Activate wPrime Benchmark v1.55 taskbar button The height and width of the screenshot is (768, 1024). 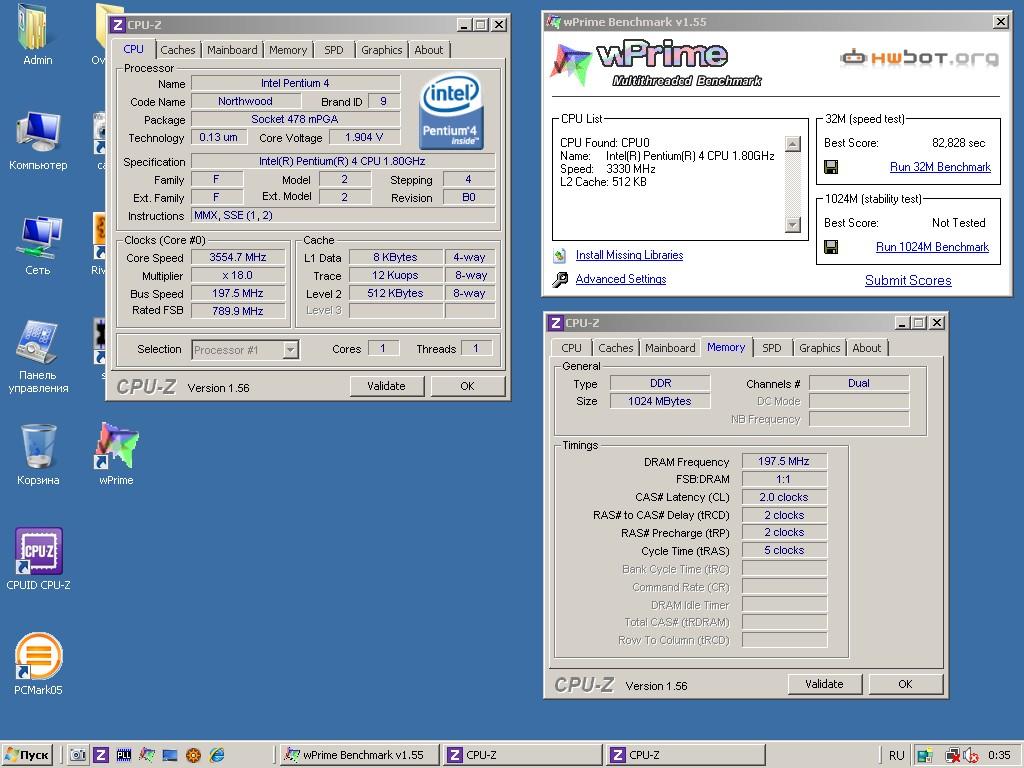(x=359, y=755)
